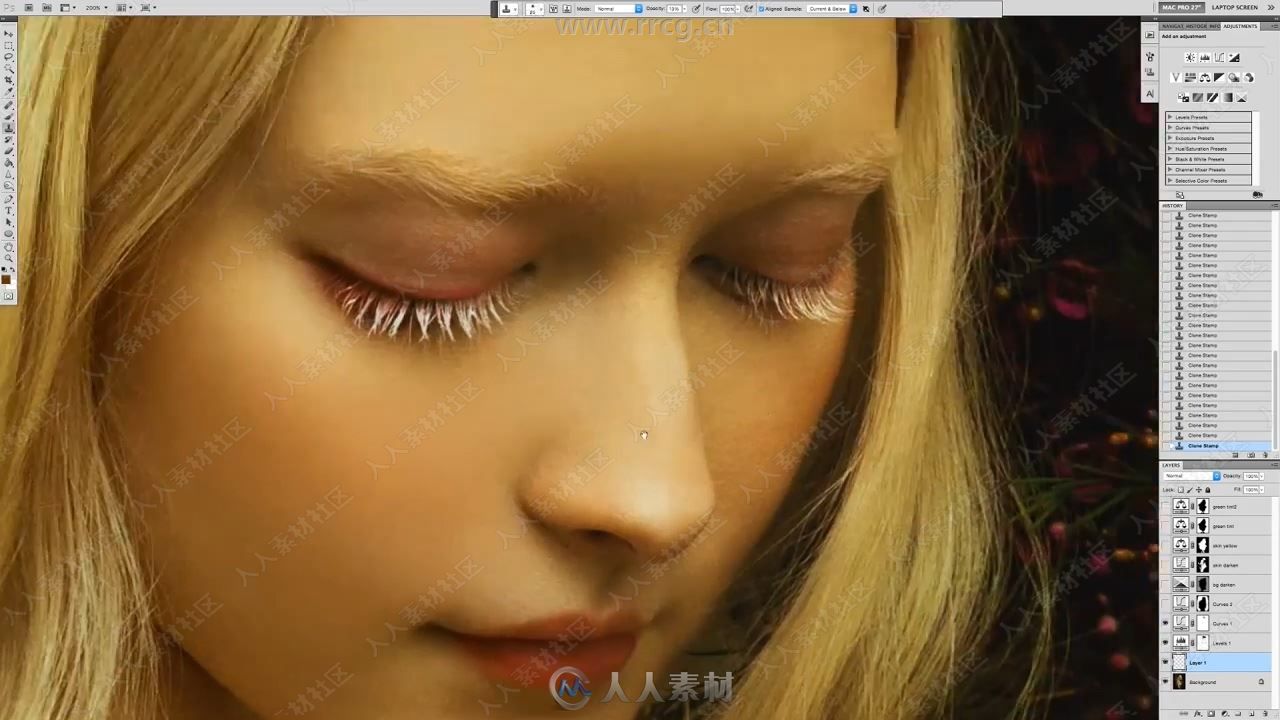This screenshot has width=1280, height=720.
Task: Show the green tint layer
Action: click(1165, 526)
